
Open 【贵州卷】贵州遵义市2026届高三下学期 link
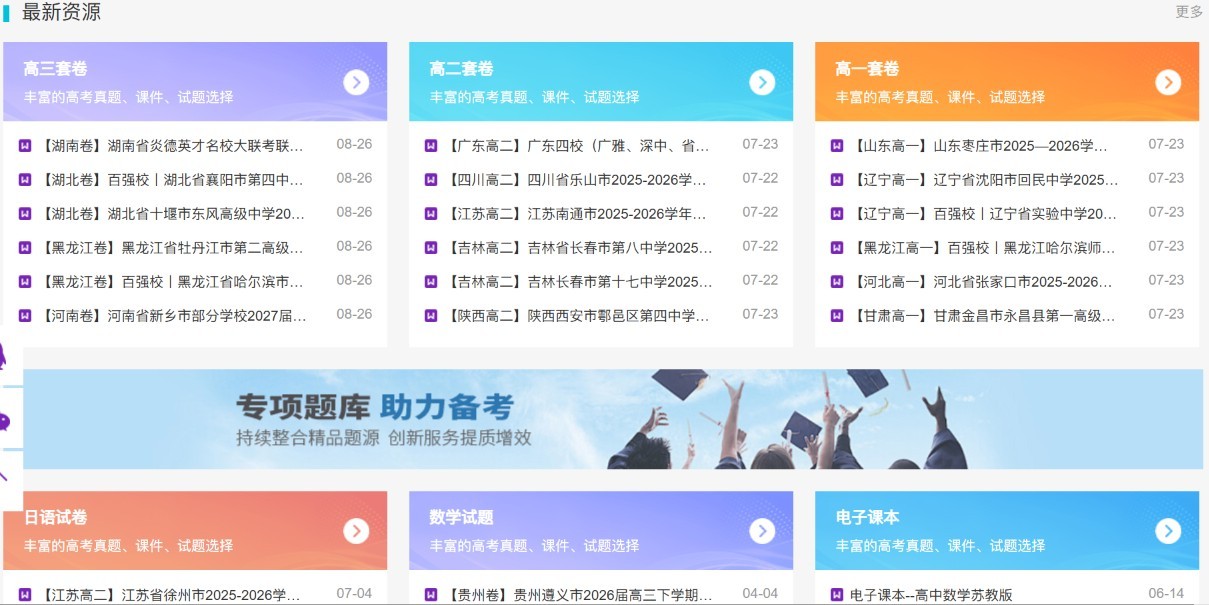[578, 595]
